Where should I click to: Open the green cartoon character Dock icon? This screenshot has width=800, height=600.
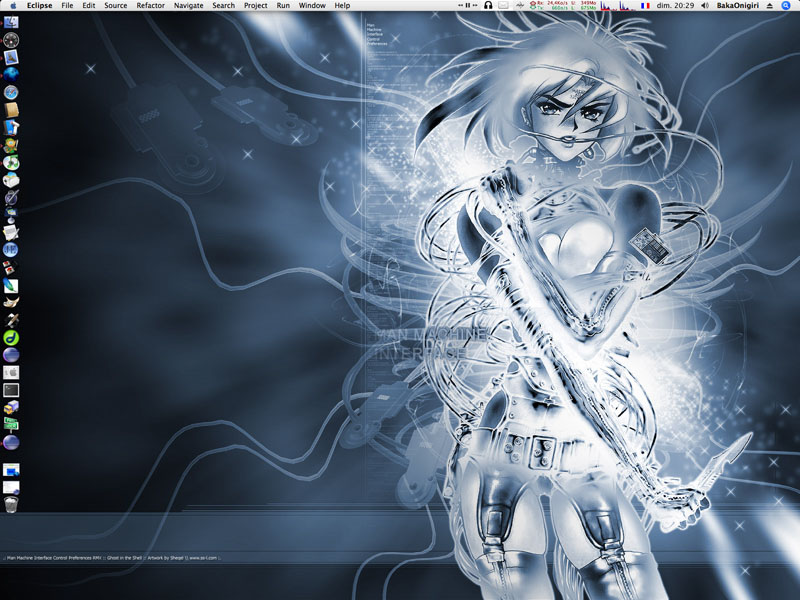coord(11,145)
